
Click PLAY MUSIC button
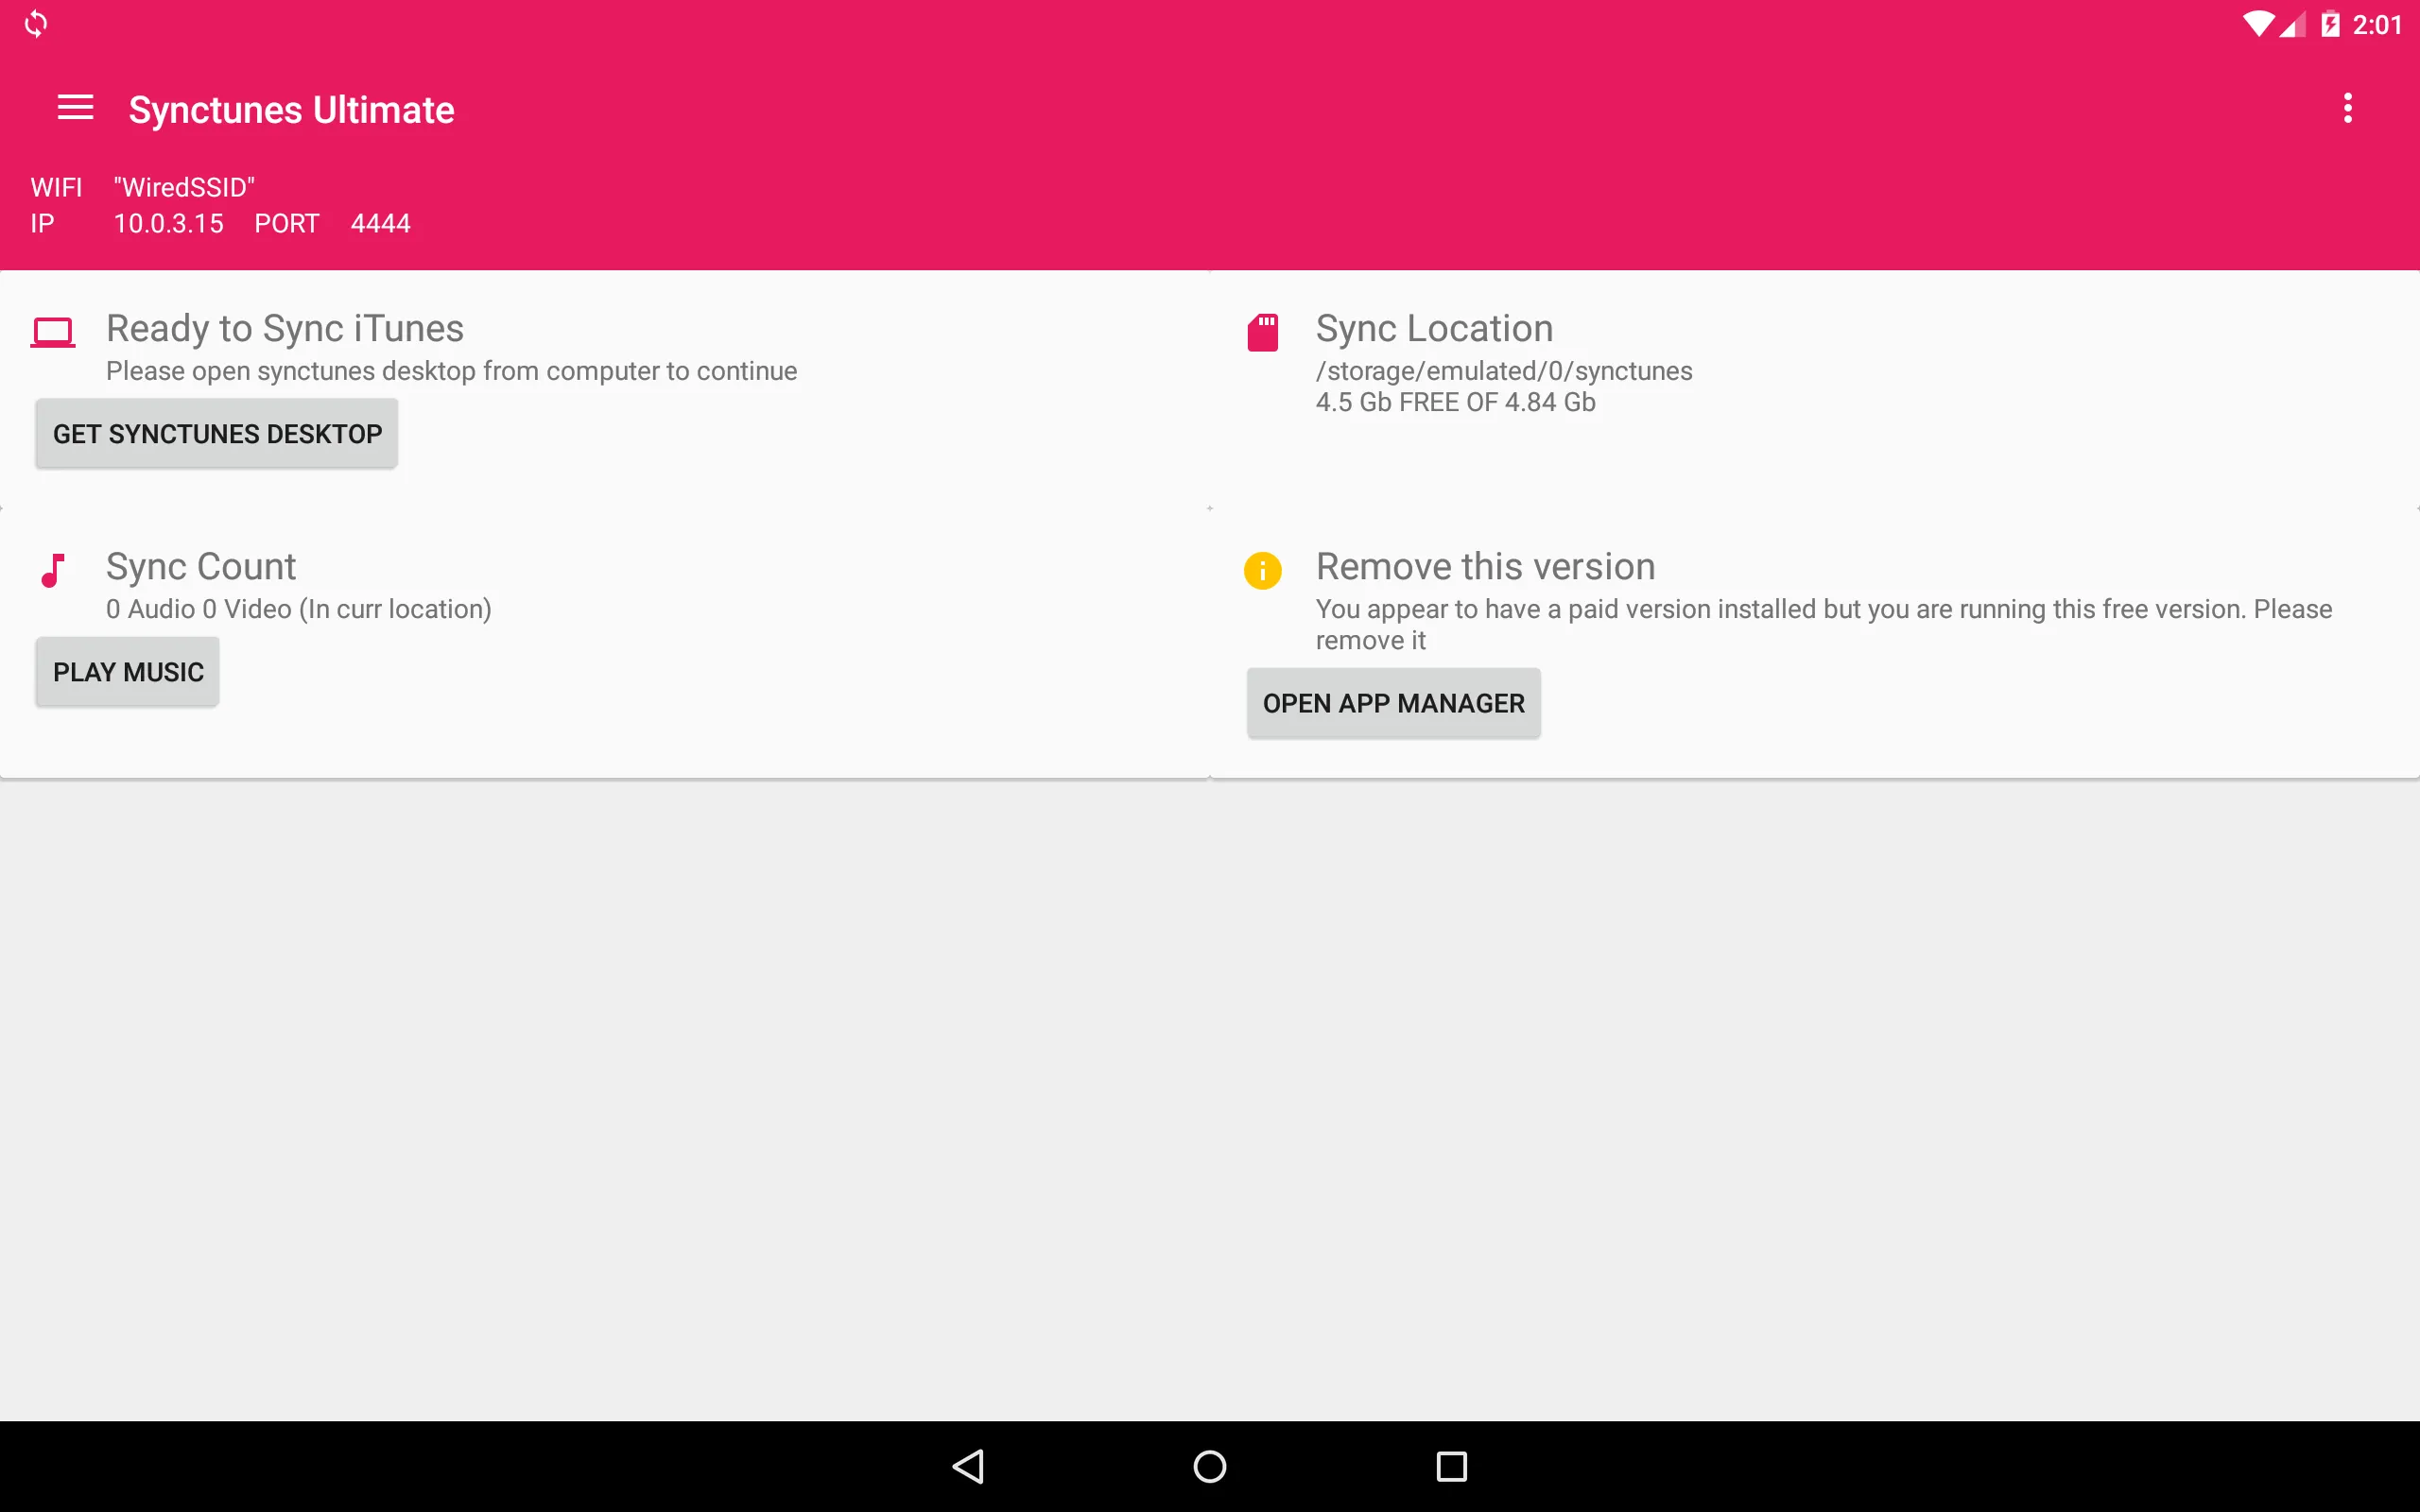tap(128, 671)
